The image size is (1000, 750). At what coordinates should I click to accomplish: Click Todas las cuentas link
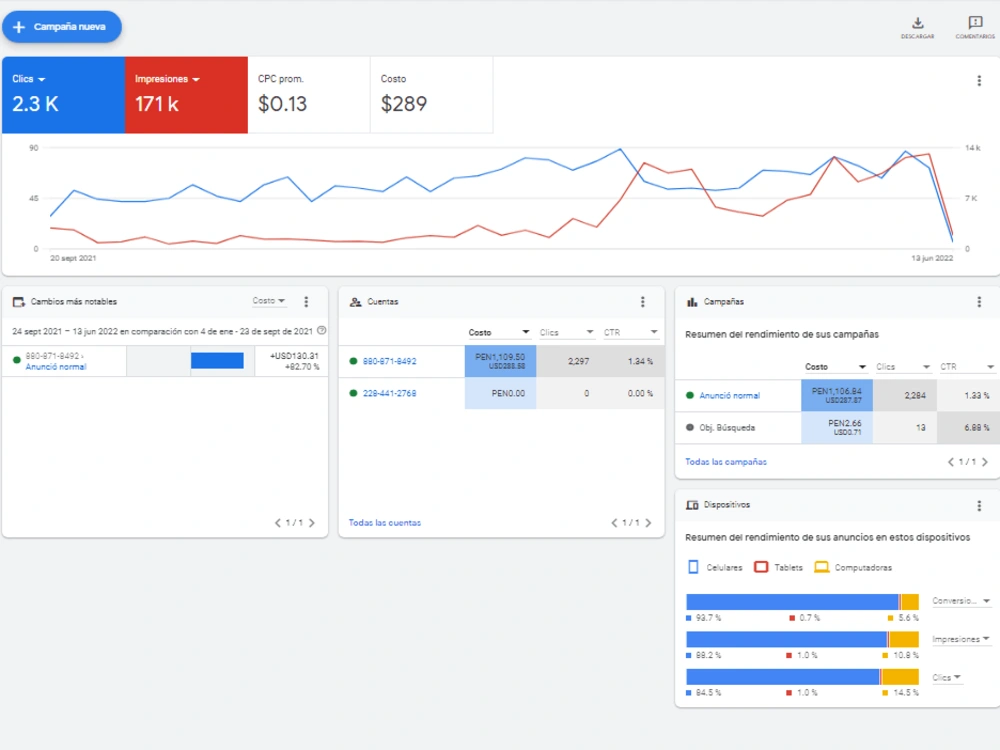point(385,523)
